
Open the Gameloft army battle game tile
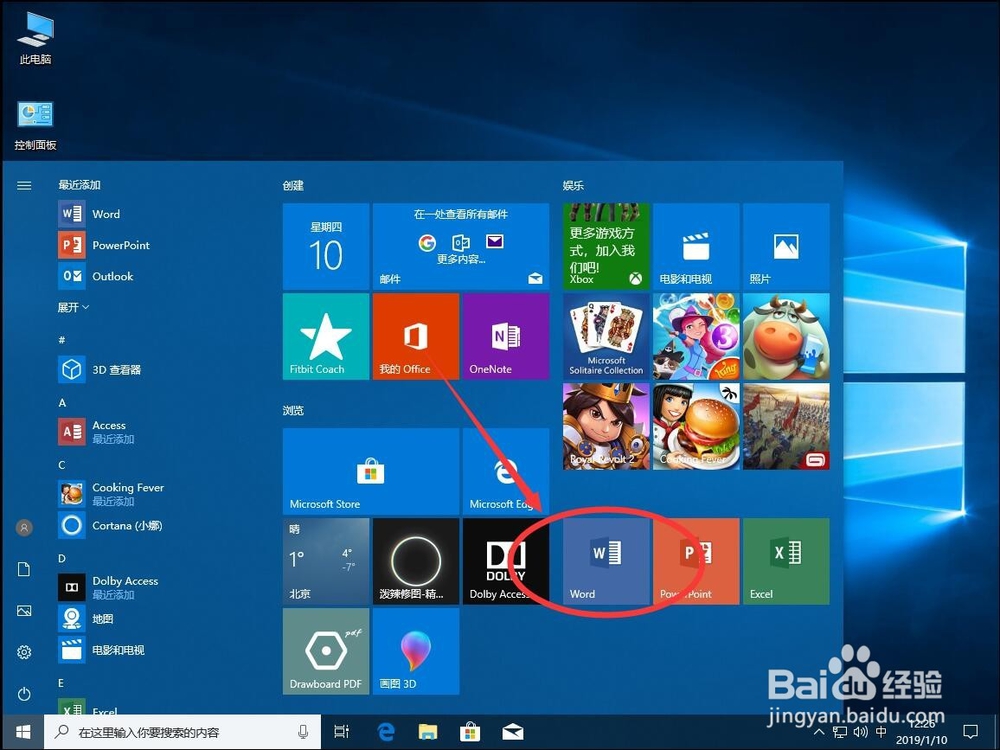[x=786, y=427]
